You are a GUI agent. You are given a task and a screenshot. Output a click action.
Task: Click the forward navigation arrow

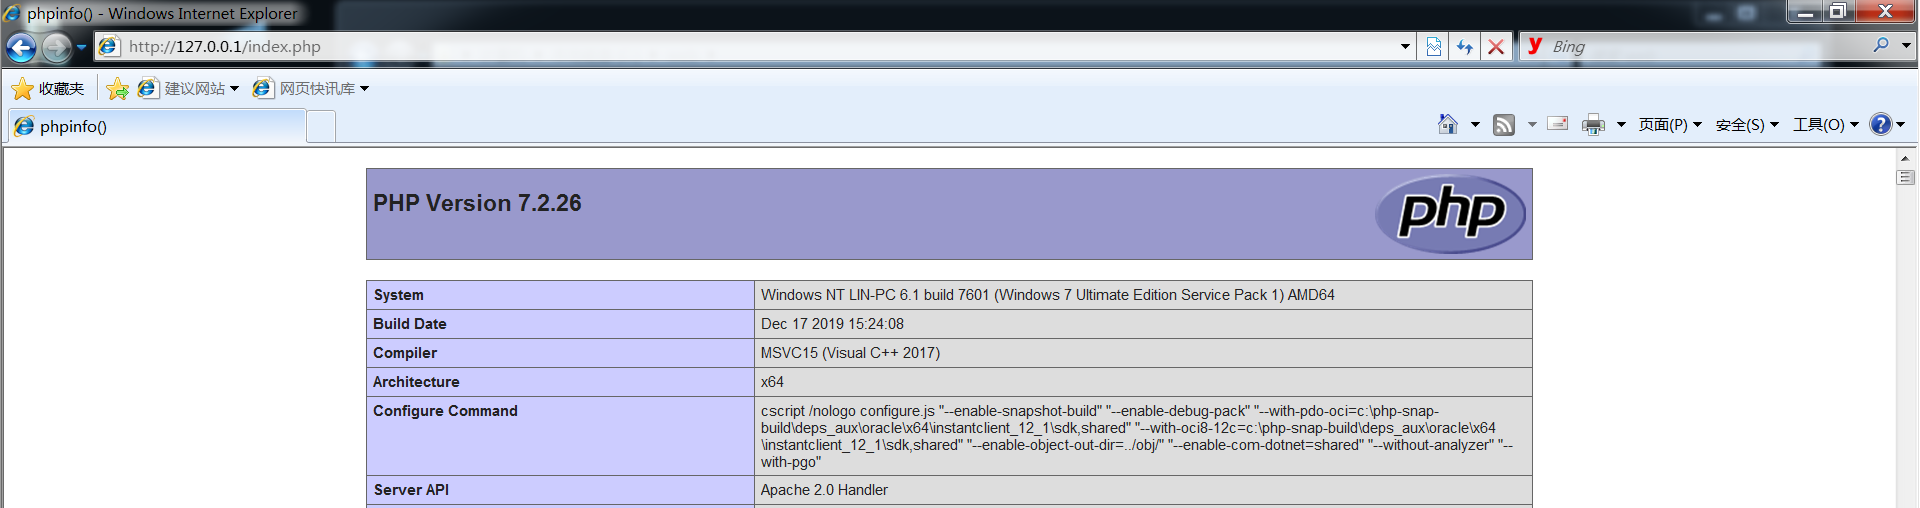pos(56,47)
